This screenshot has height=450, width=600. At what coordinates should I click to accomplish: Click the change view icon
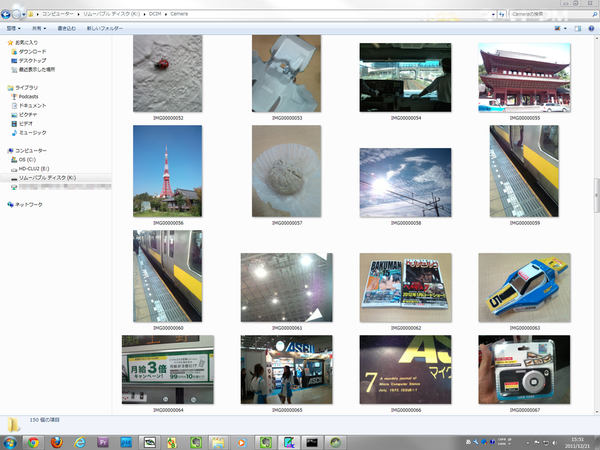[558, 28]
